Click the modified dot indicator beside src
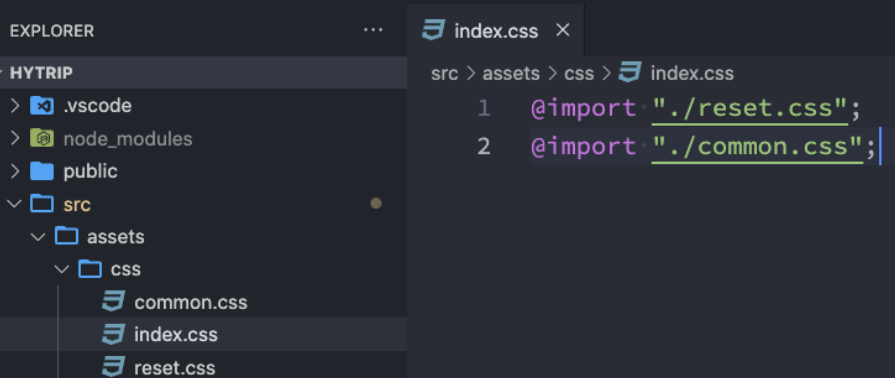 (x=376, y=203)
